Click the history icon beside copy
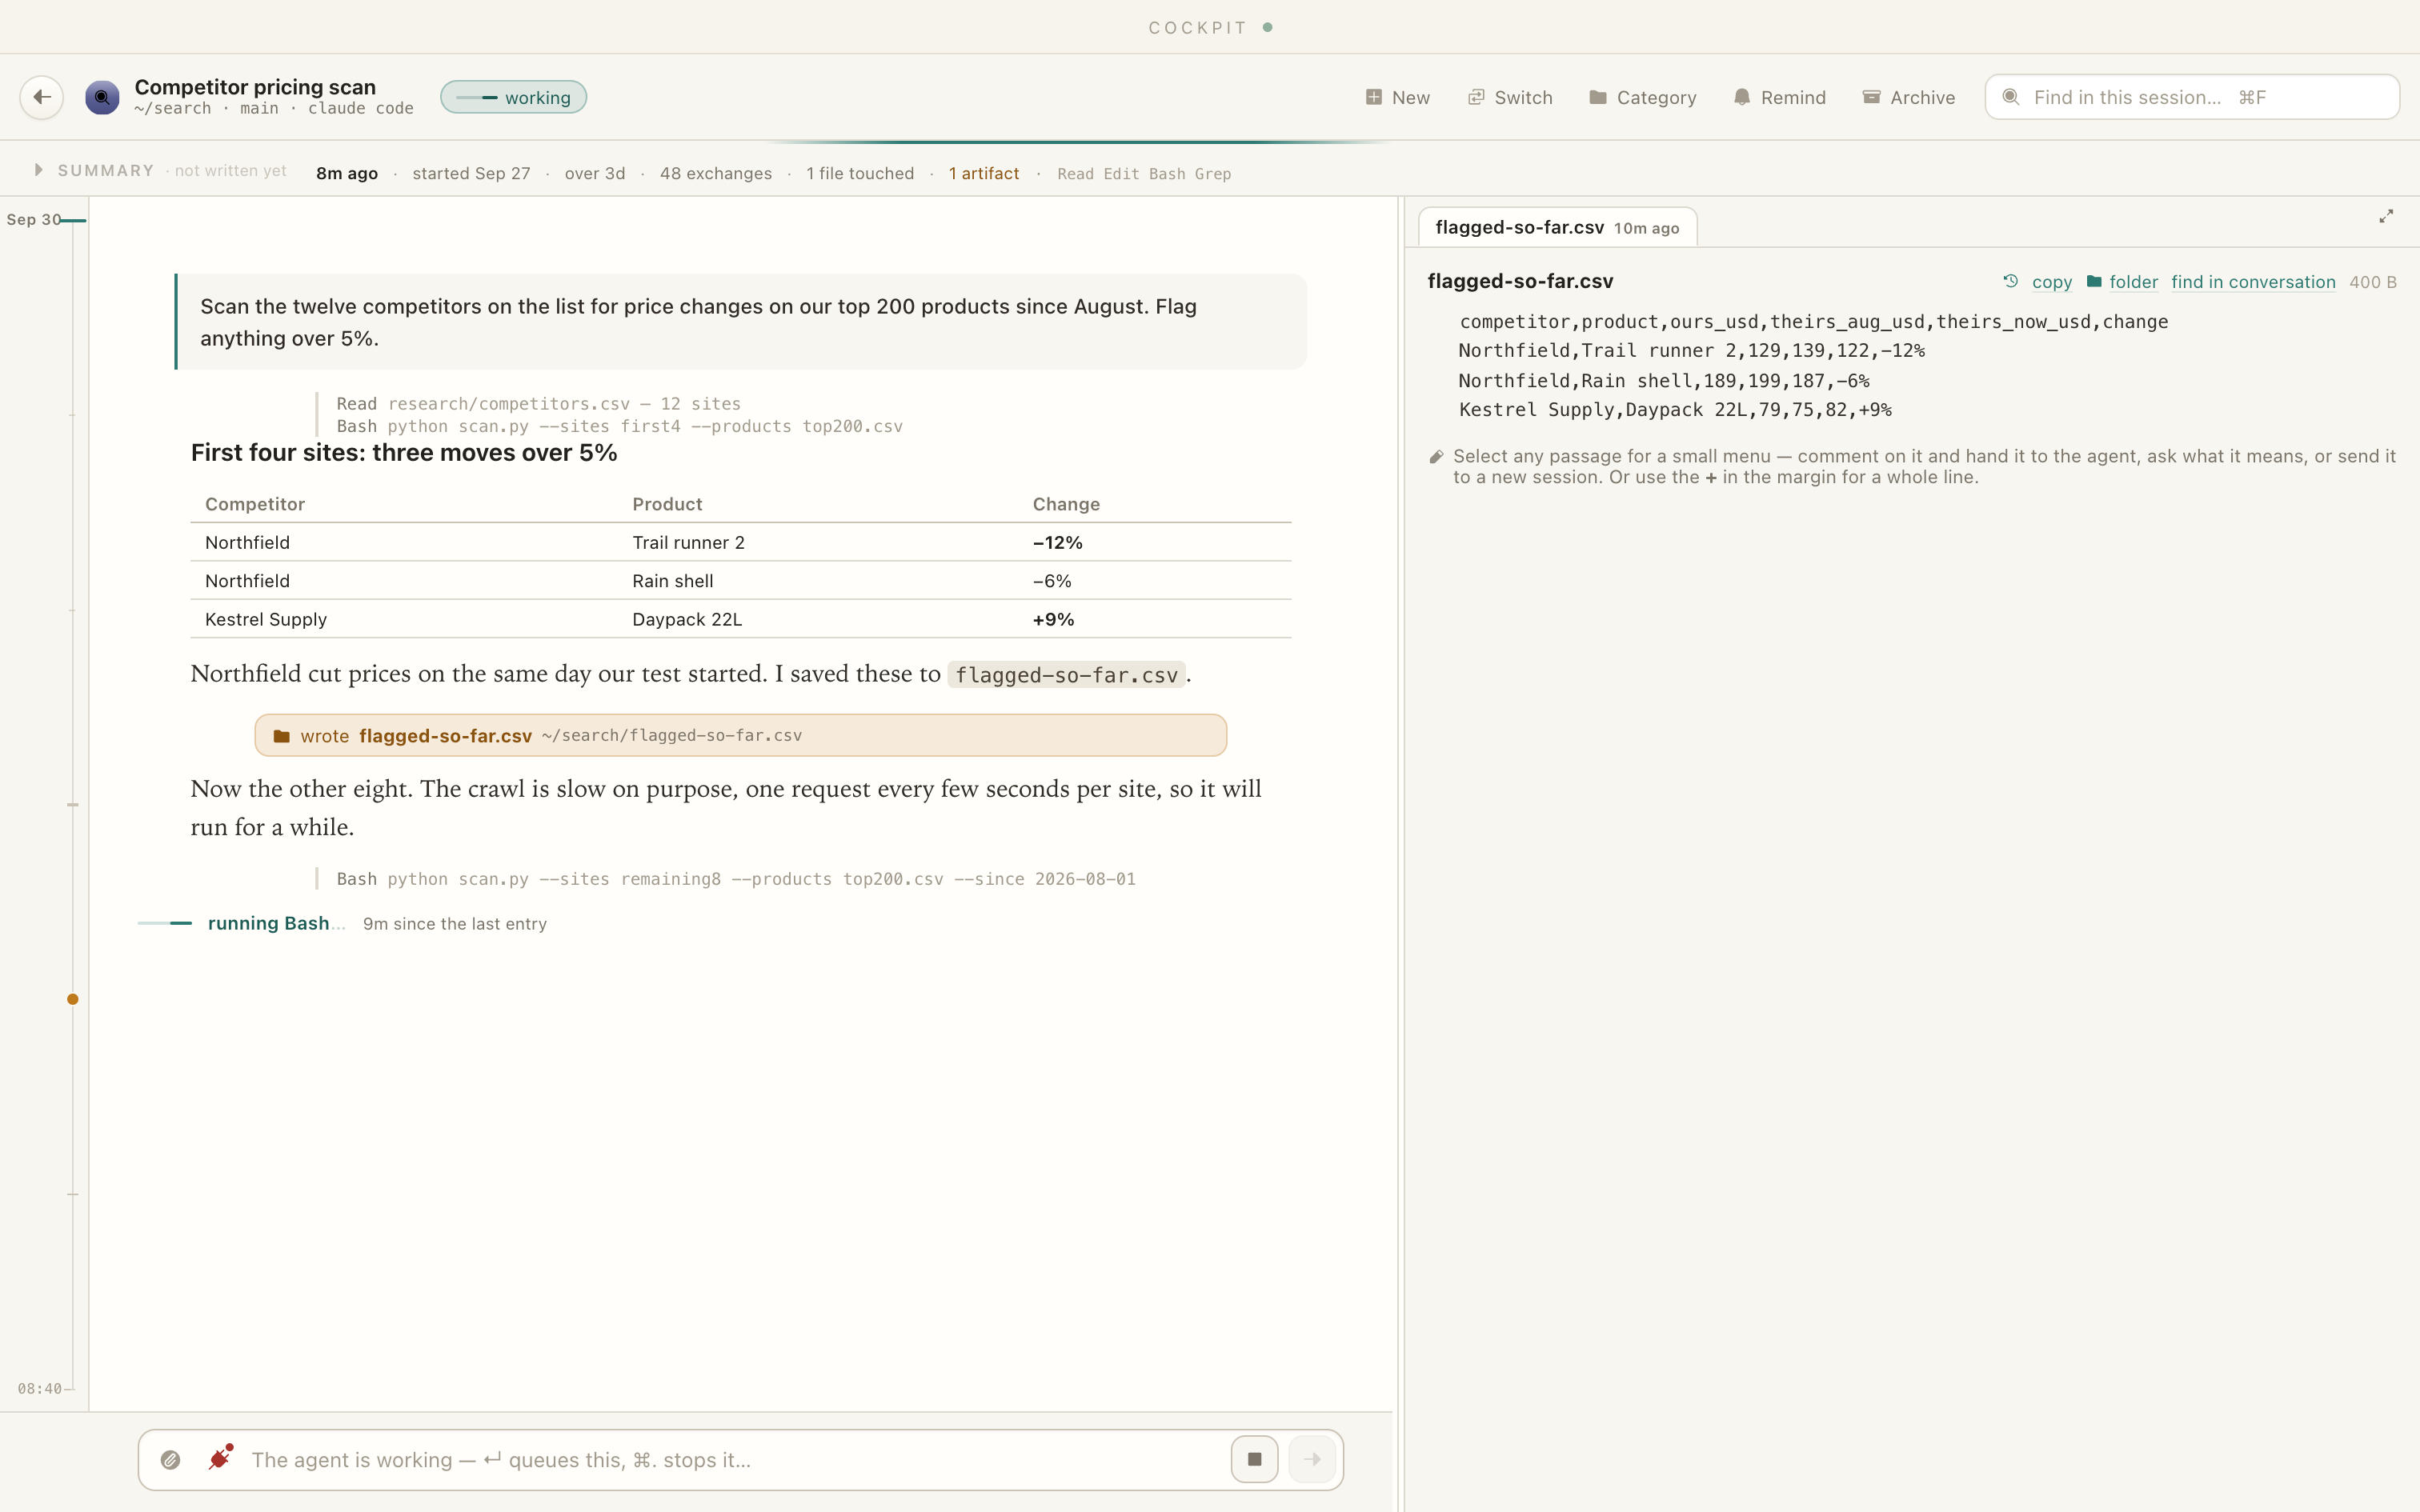The image size is (2420, 1512). [2010, 281]
